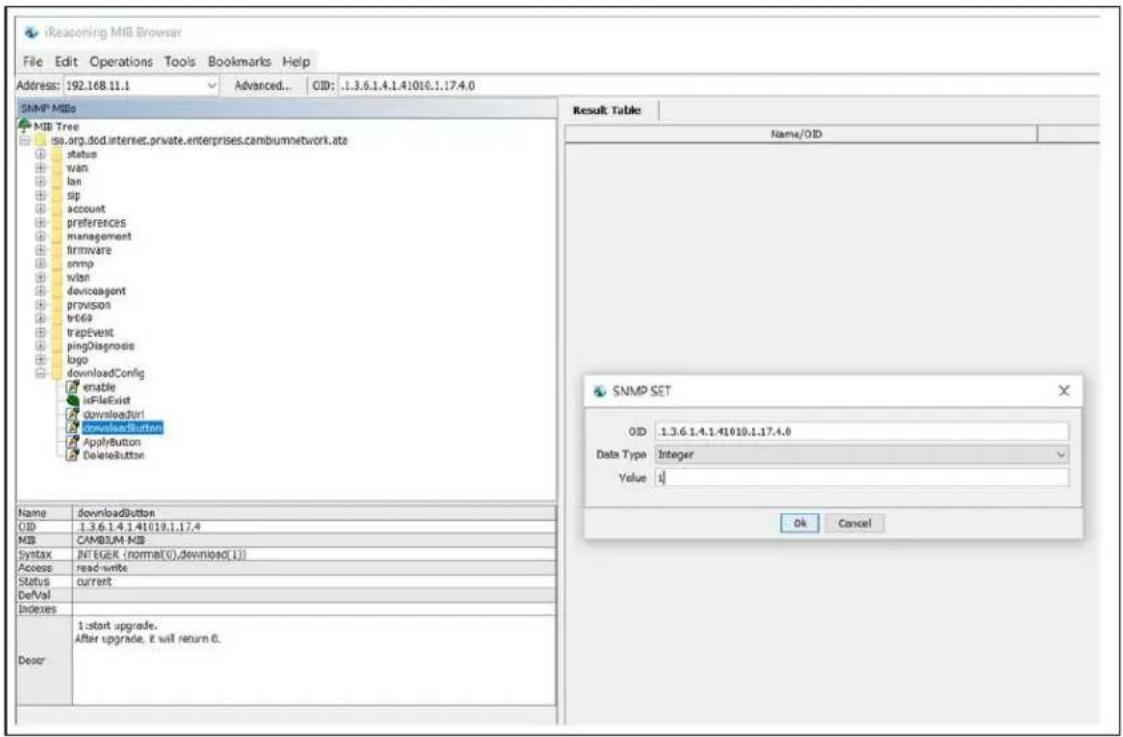The image size is (1123, 737).
Task: Collapse the root iso.org.dod node
Action: click(x=26, y=140)
